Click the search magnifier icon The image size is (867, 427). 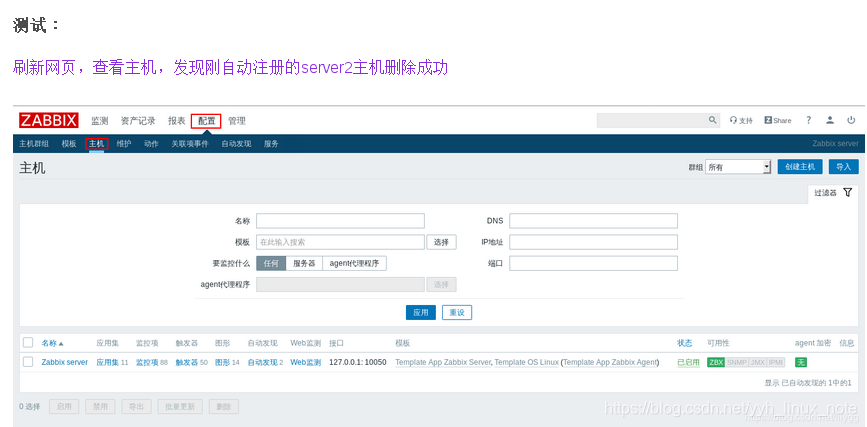(x=713, y=120)
